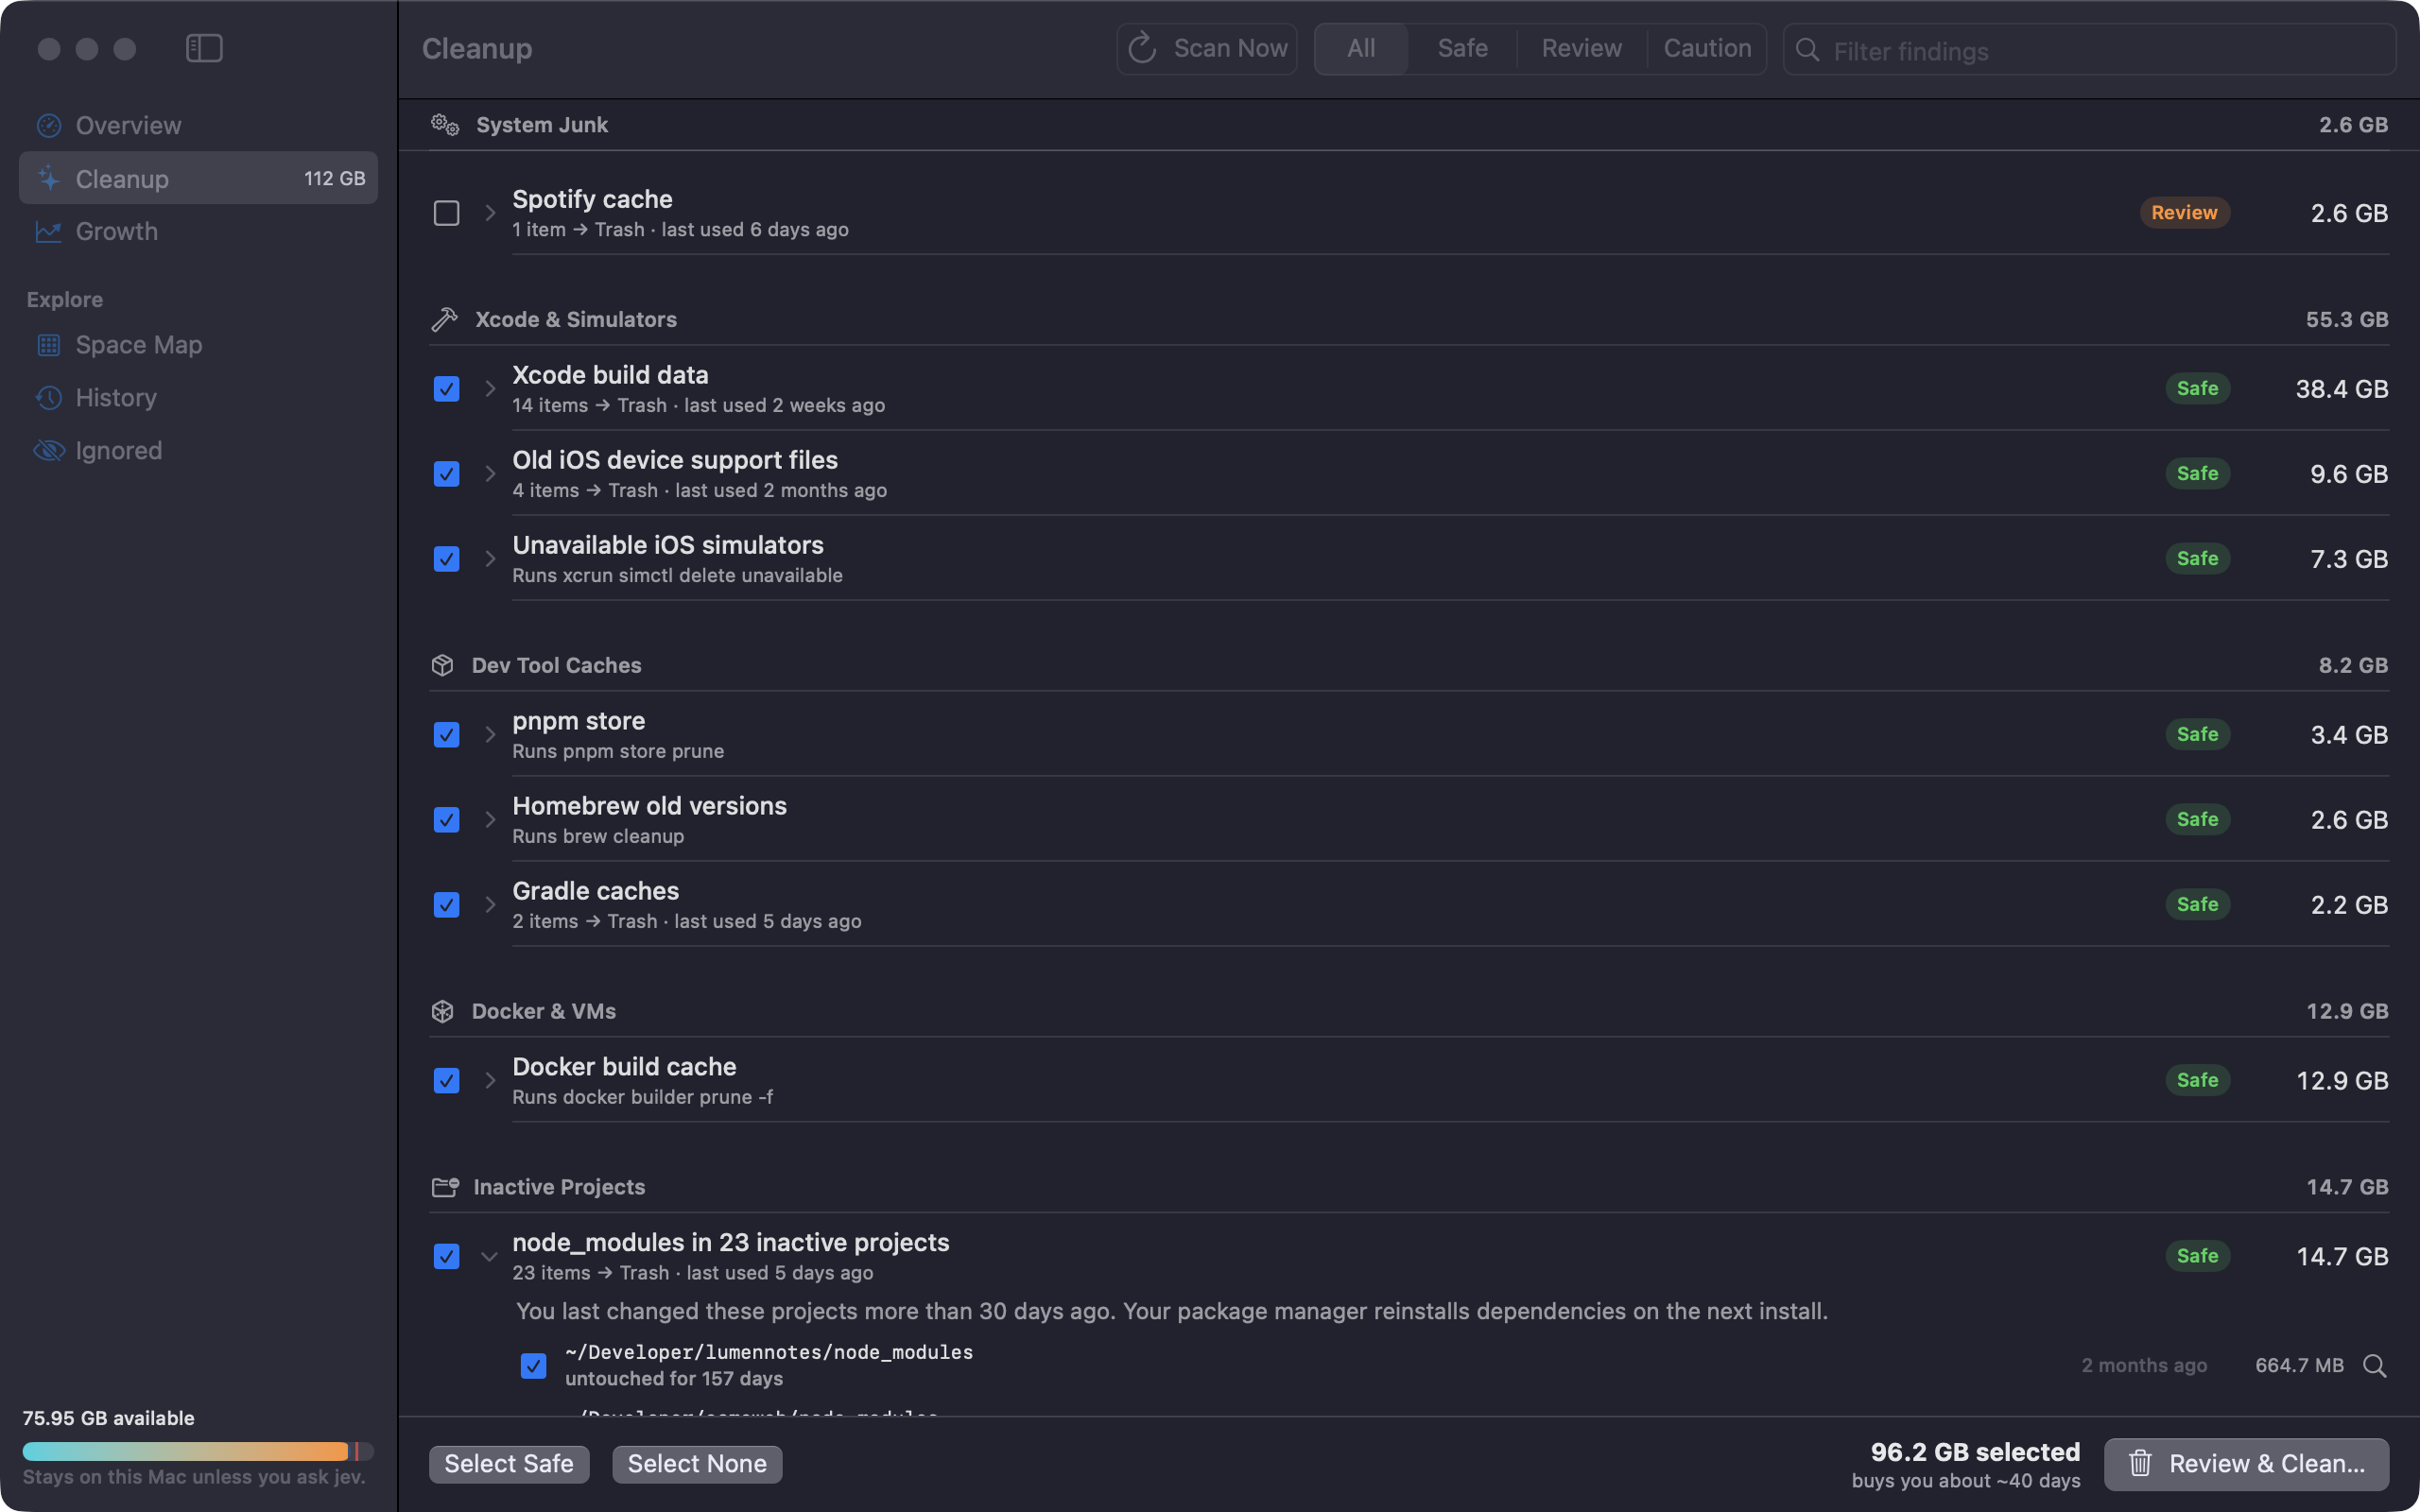Click the Xcode & Simulators hammer icon
2420x1512 pixels.
444,320
